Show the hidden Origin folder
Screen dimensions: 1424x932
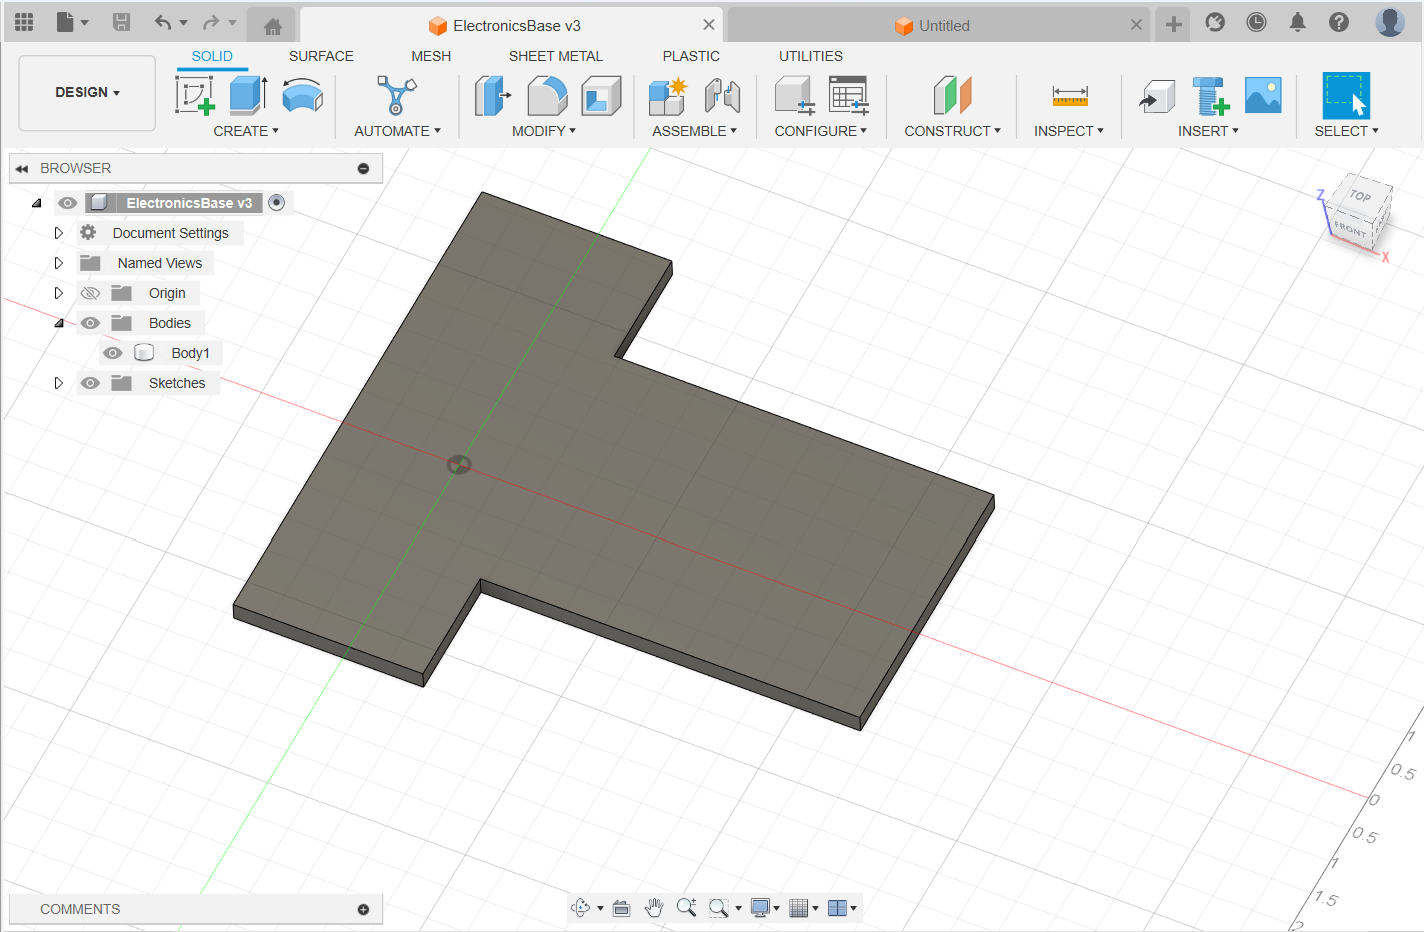[x=90, y=293]
